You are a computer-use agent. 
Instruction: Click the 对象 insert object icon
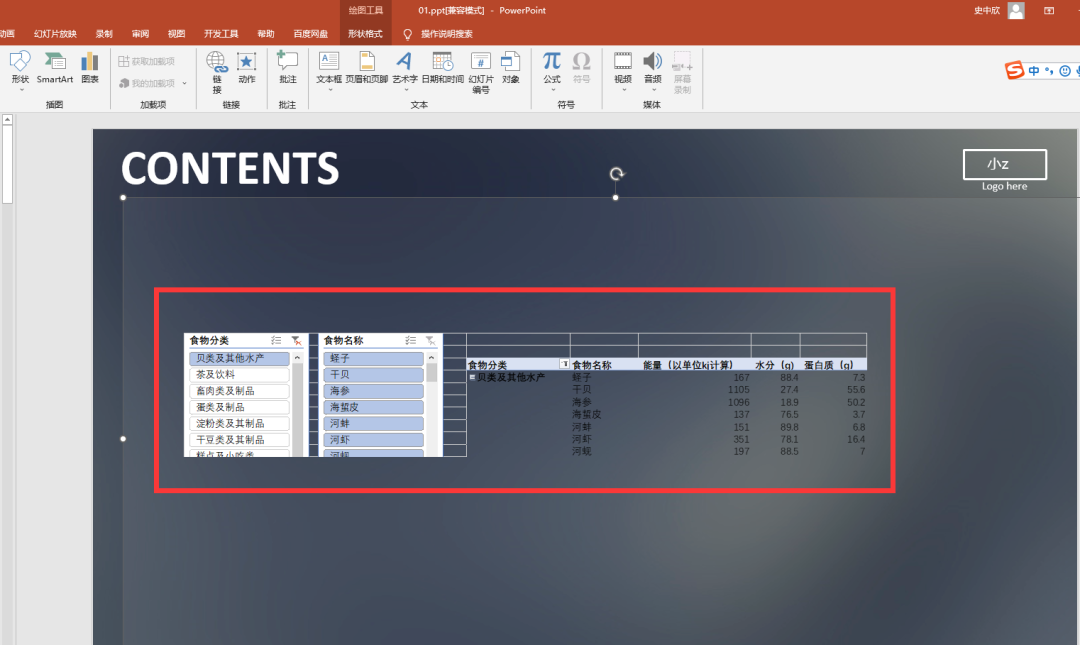pyautogui.click(x=511, y=66)
